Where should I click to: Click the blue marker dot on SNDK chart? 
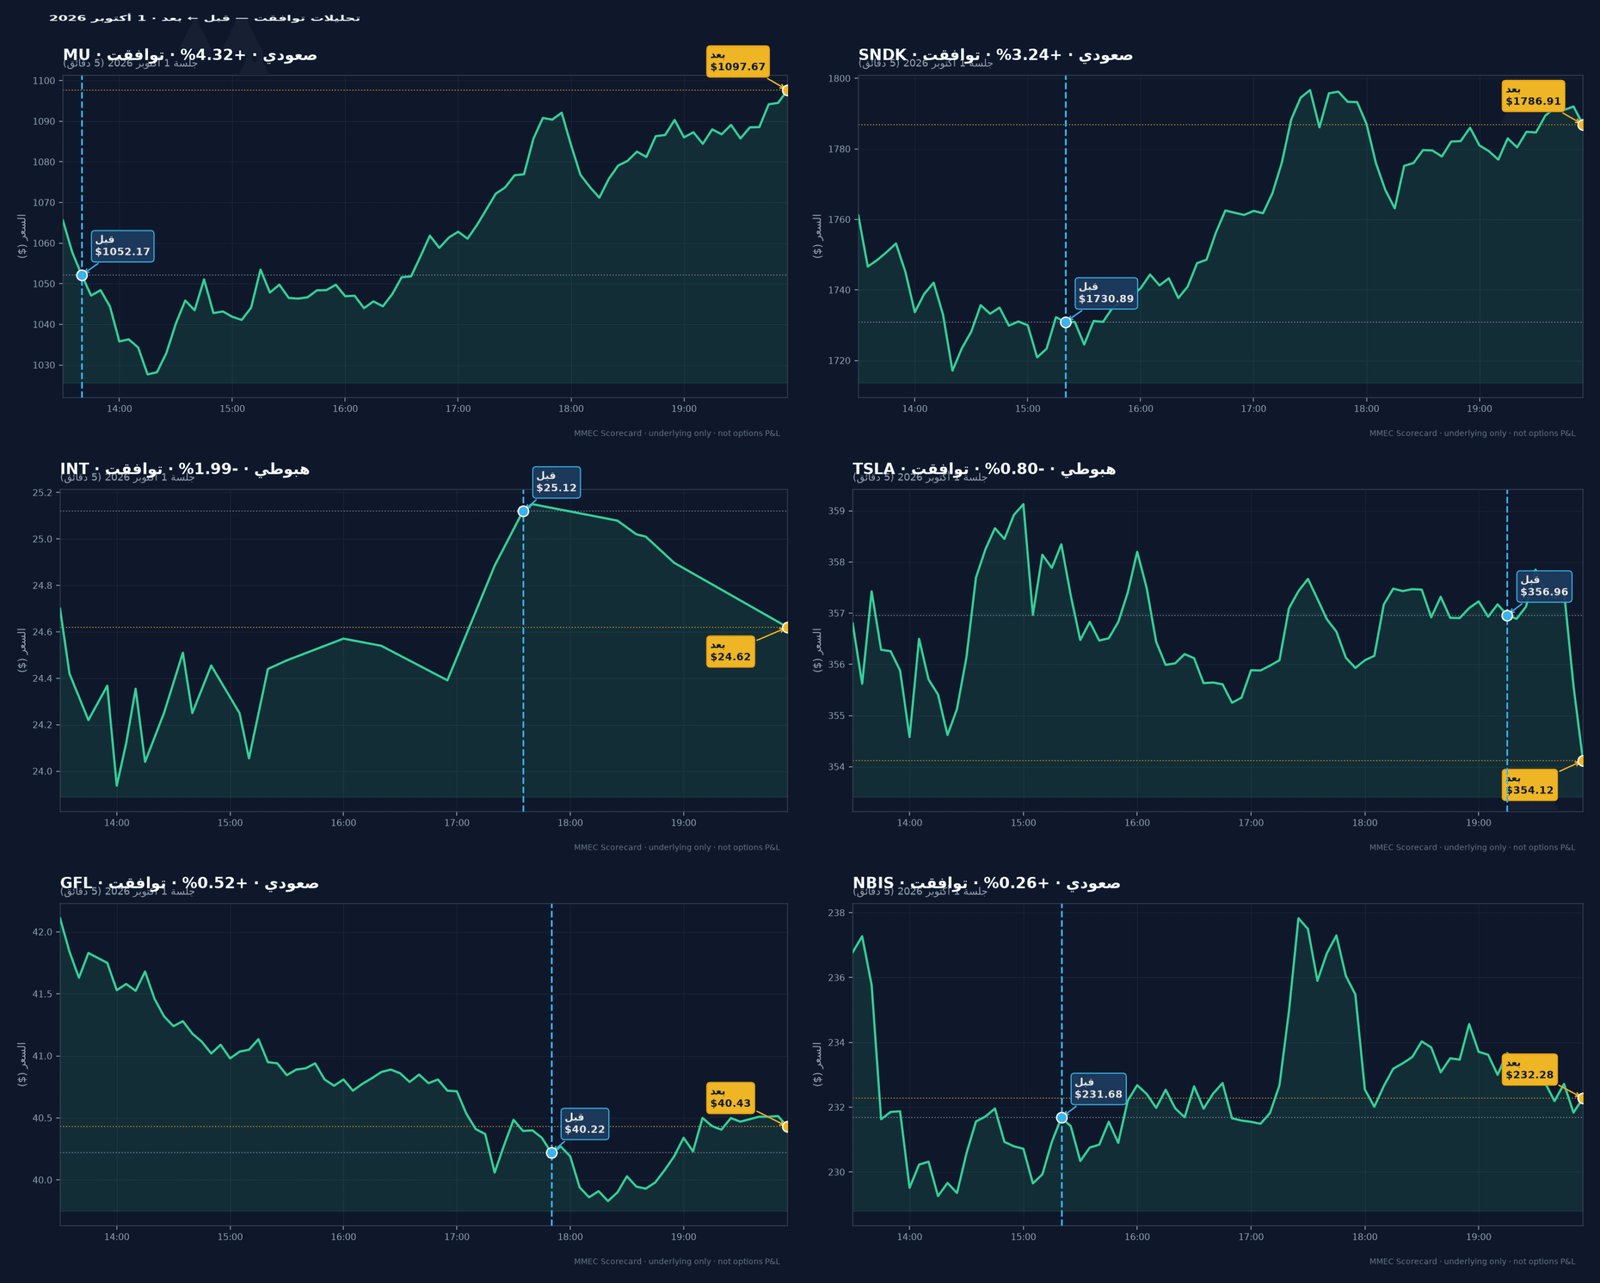pos(1066,322)
